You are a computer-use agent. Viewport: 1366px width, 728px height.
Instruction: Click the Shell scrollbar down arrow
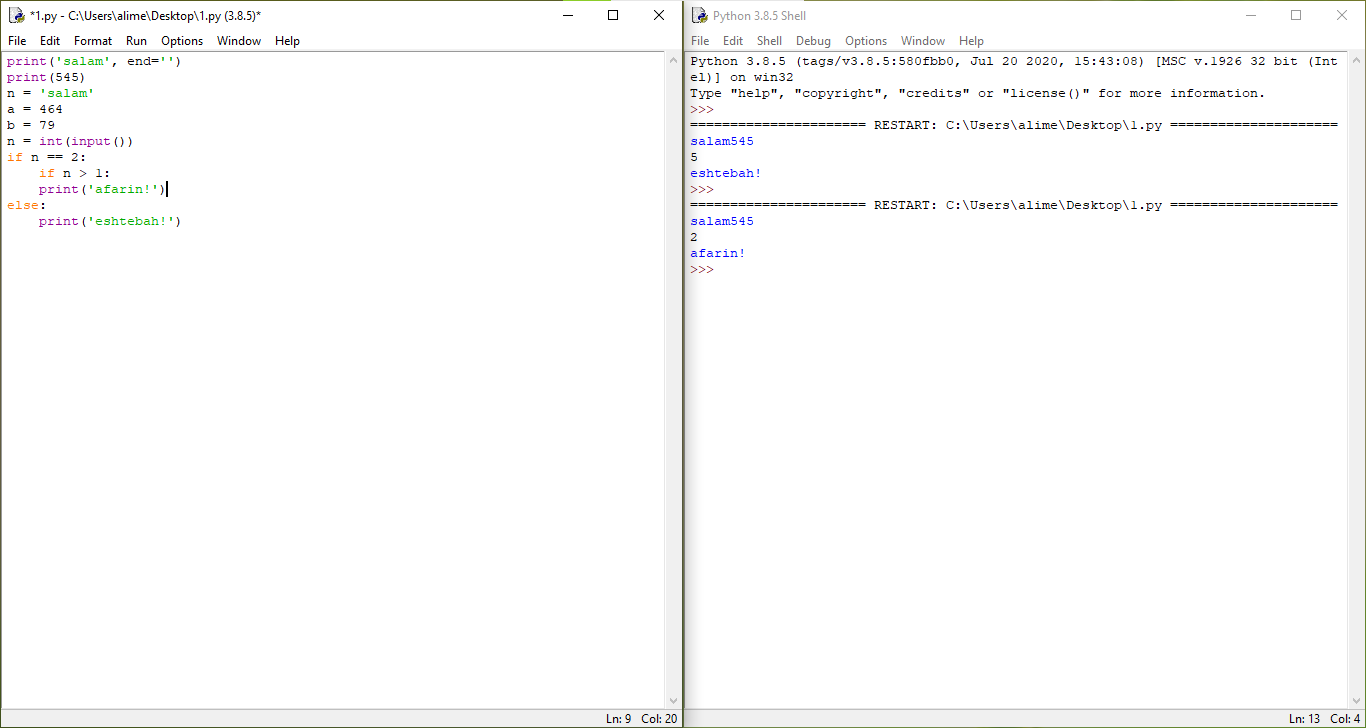point(1356,701)
